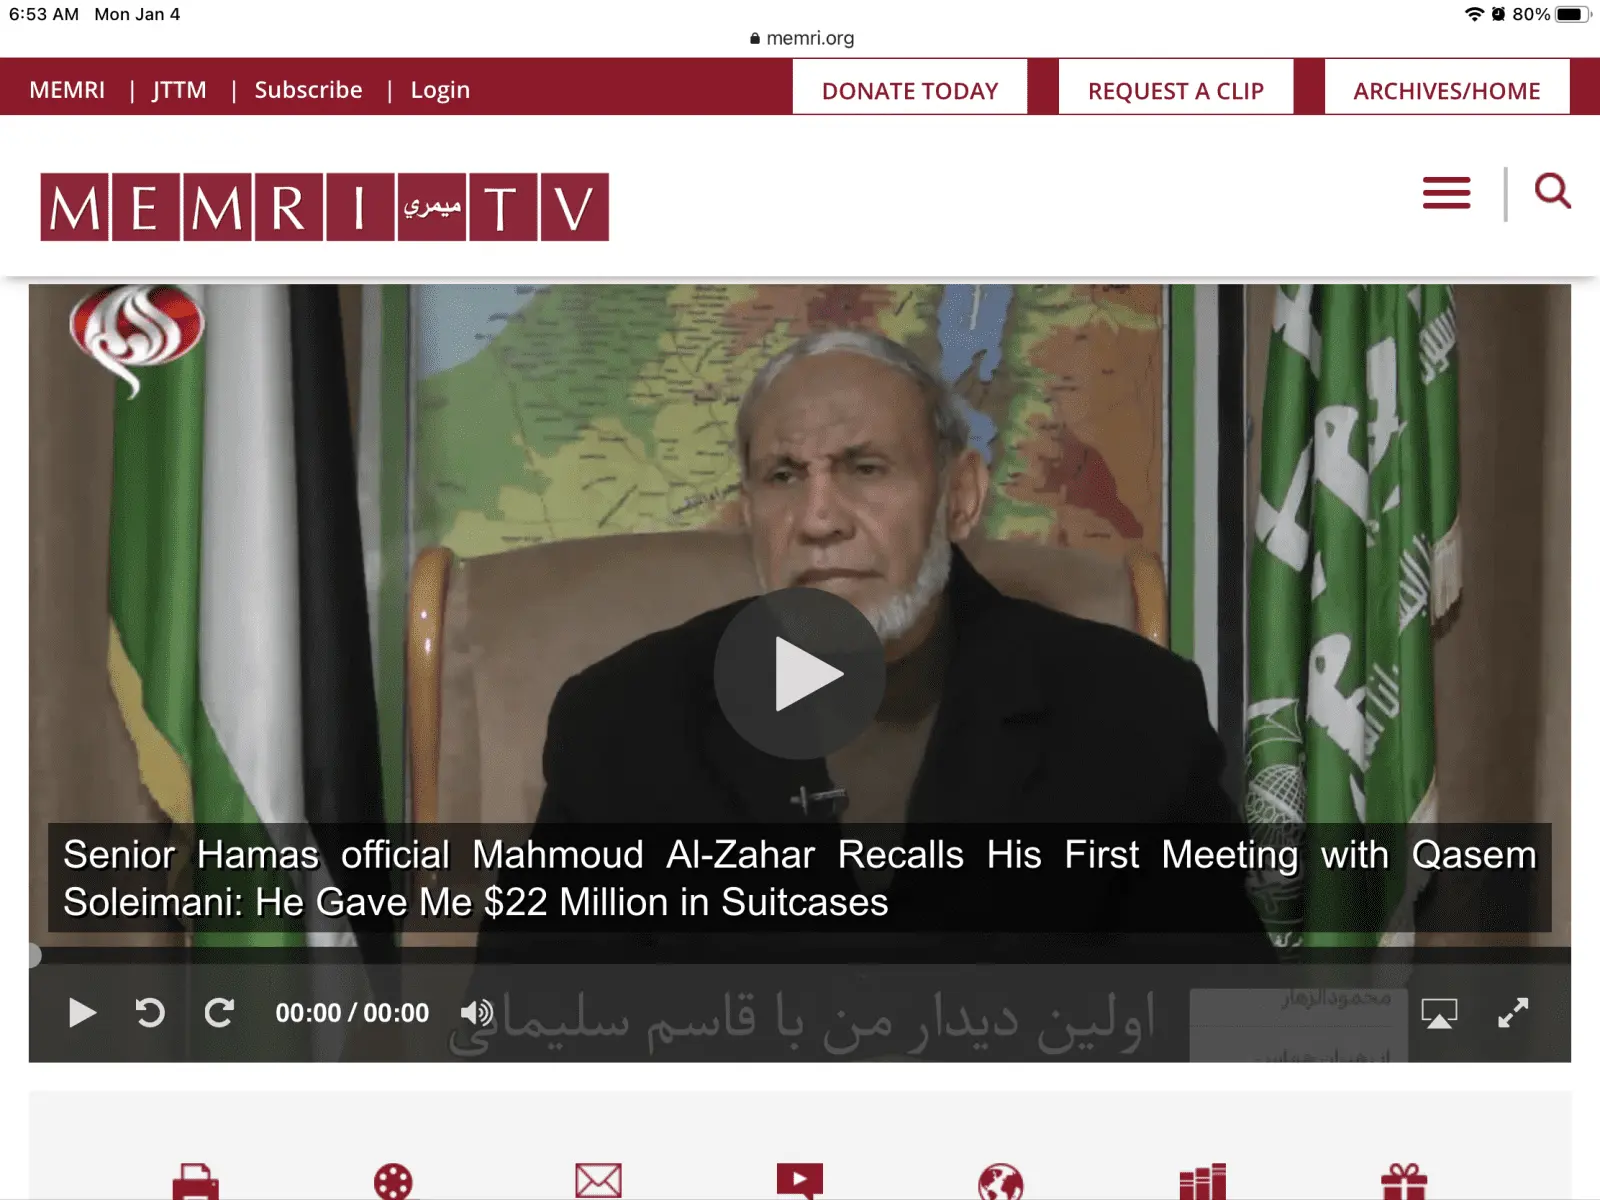Click the film reel icon
Screen dimensions: 1600x1200
point(393,1182)
